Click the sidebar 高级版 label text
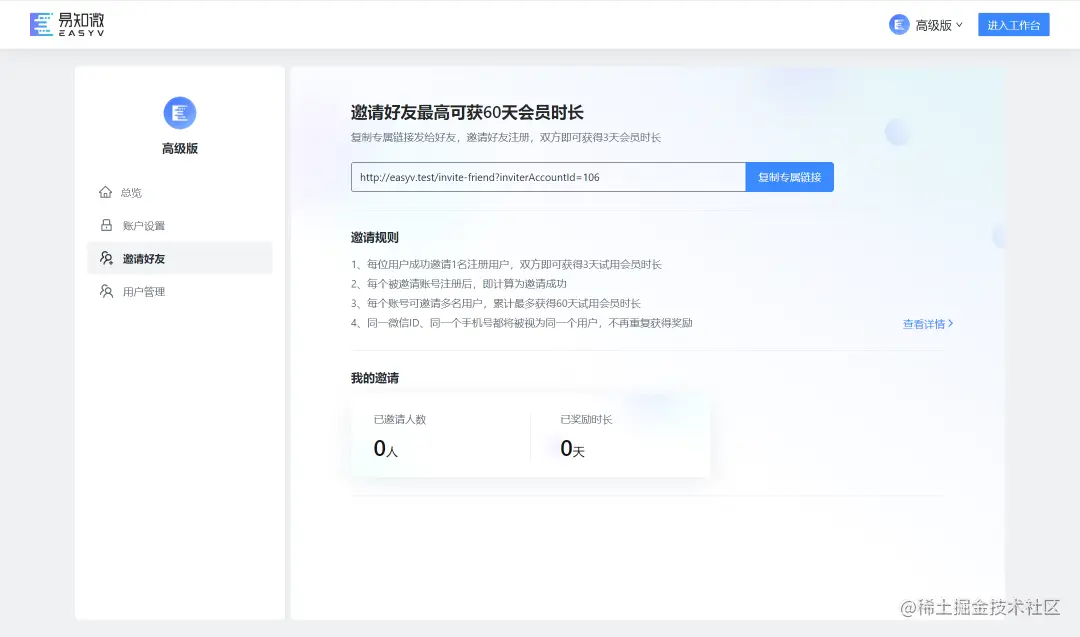The width and height of the screenshot is (1080, 637). point(180,148)
